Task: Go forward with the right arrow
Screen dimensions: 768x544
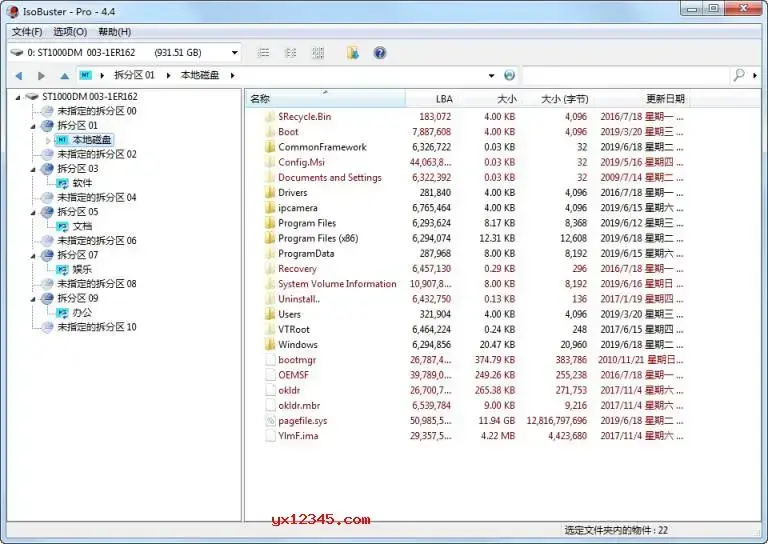Action: (x=41, y=75)
